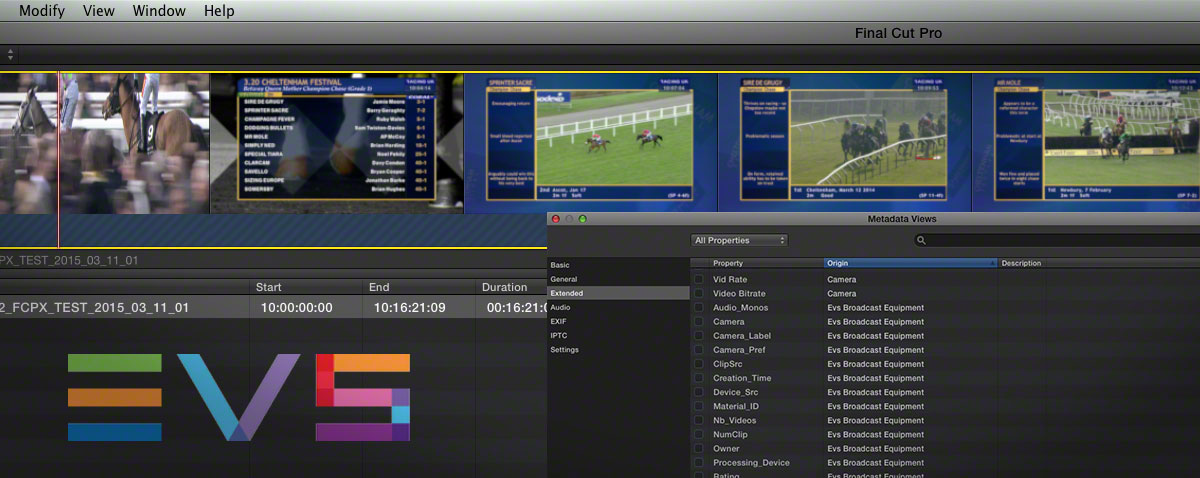Tick the Material_ID checkbox
The image size is (1200, 478).
pos(699,406)
